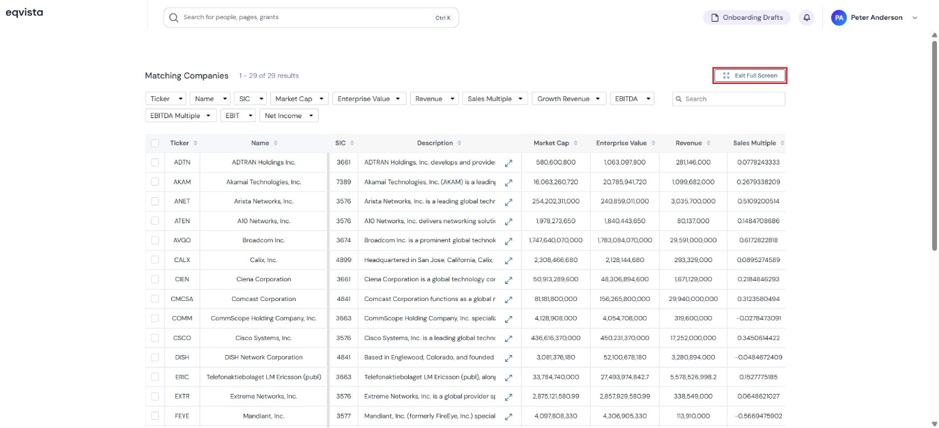Click the COMM row checkbox

(x=155, y=318)
